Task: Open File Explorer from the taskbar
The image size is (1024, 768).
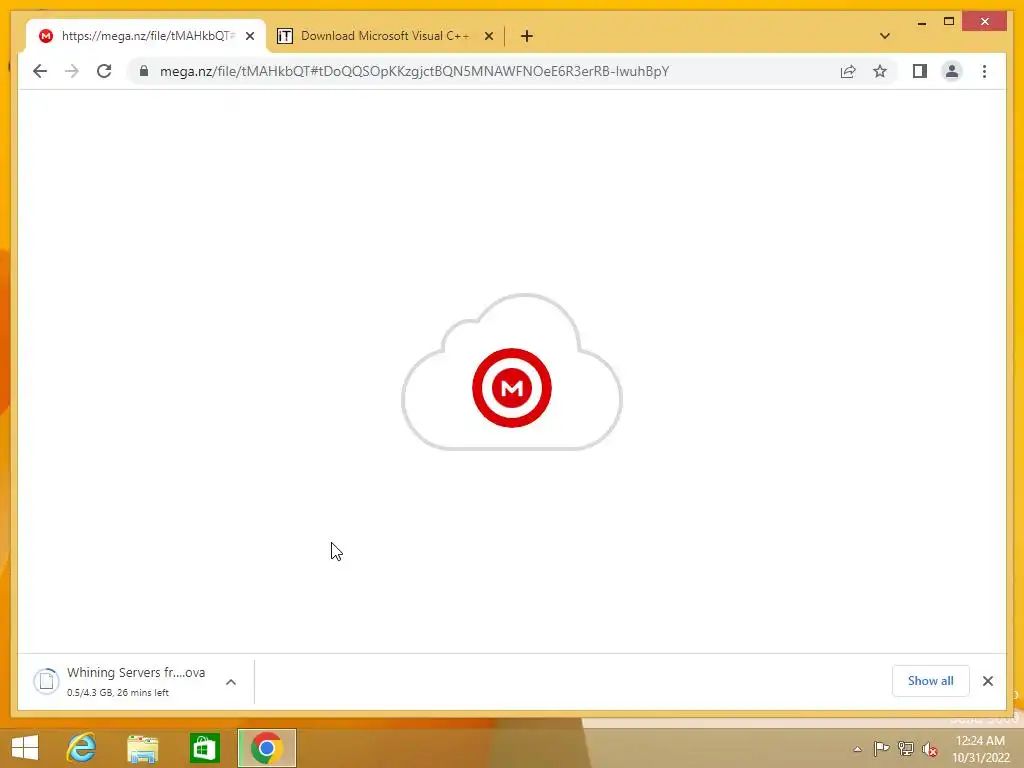Action: pyautogui.click(x=142, y=748)
